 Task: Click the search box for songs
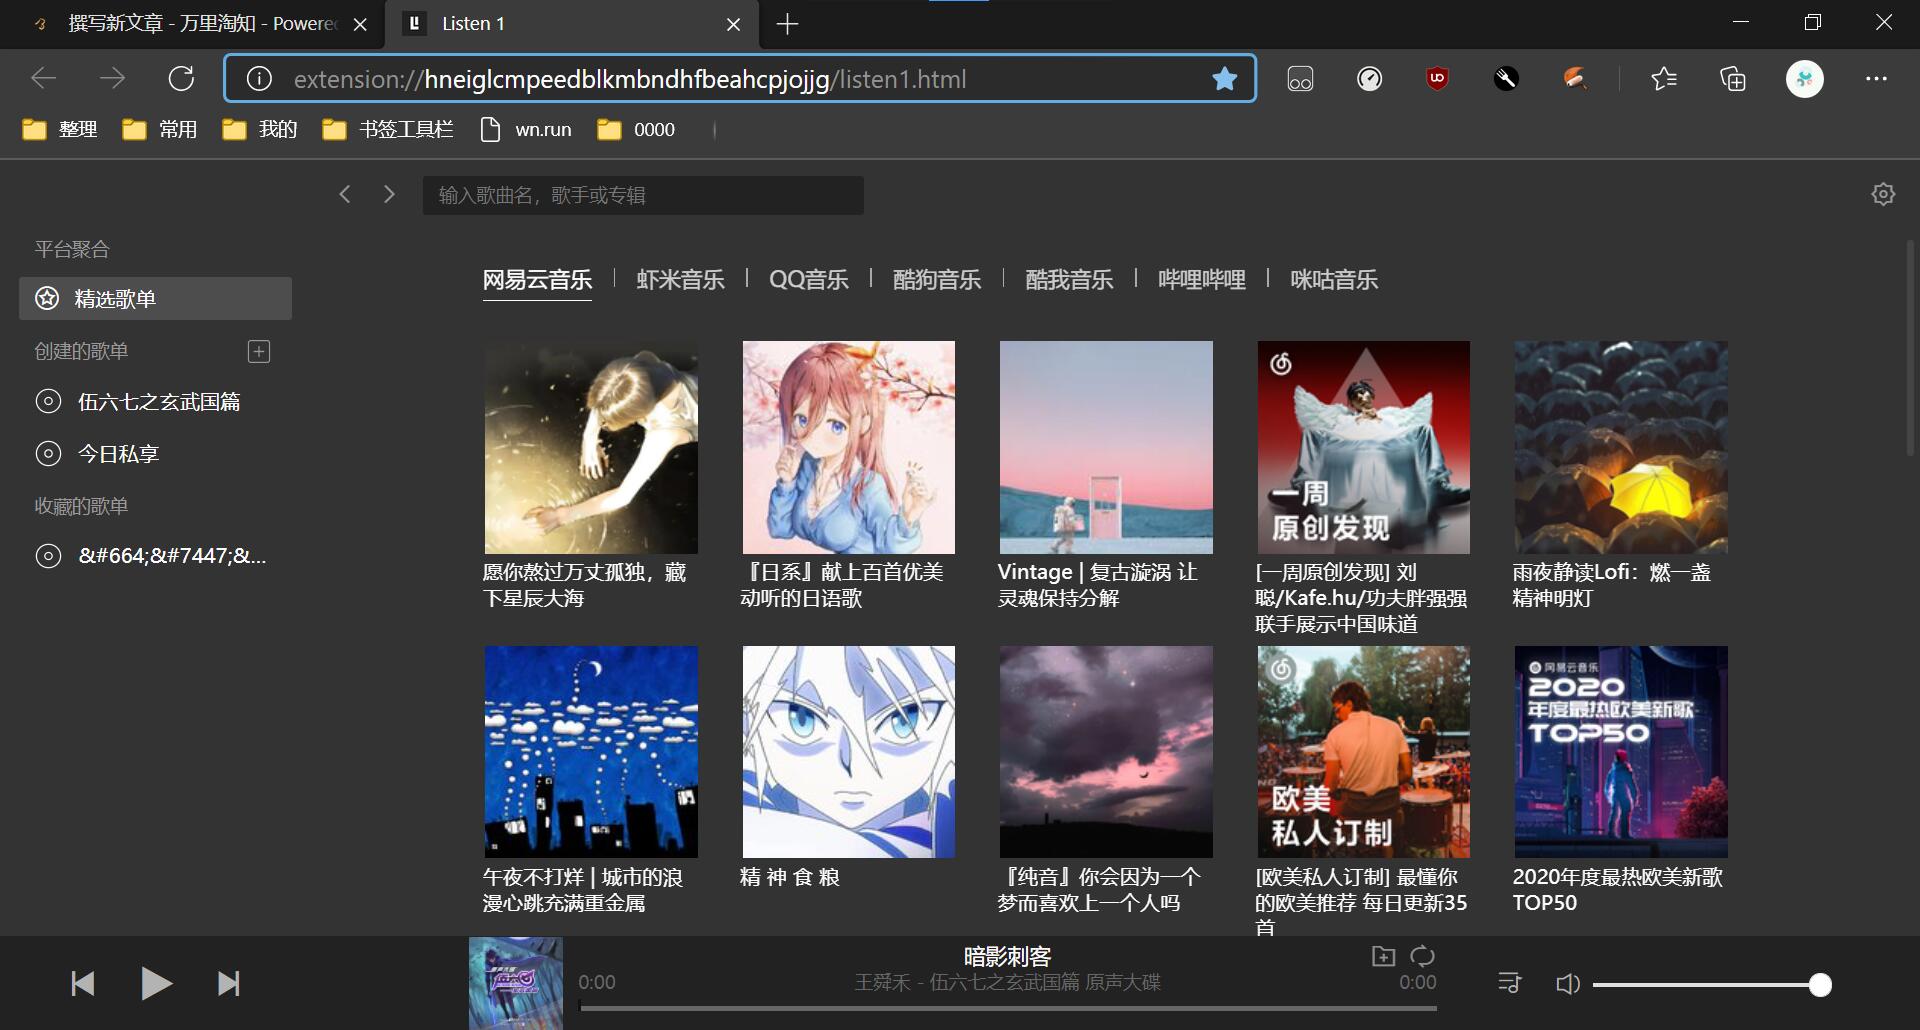coord(643,195)
